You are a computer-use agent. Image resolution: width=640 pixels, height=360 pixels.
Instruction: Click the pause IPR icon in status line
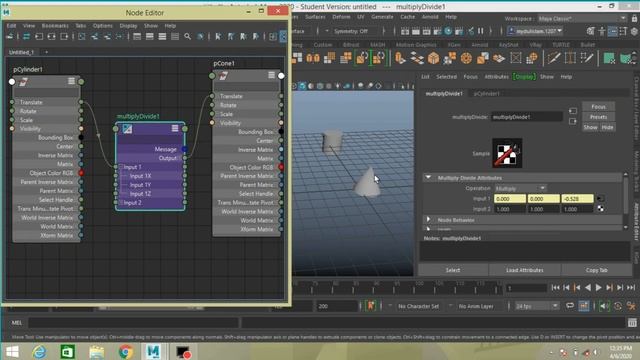click(480, 31)
